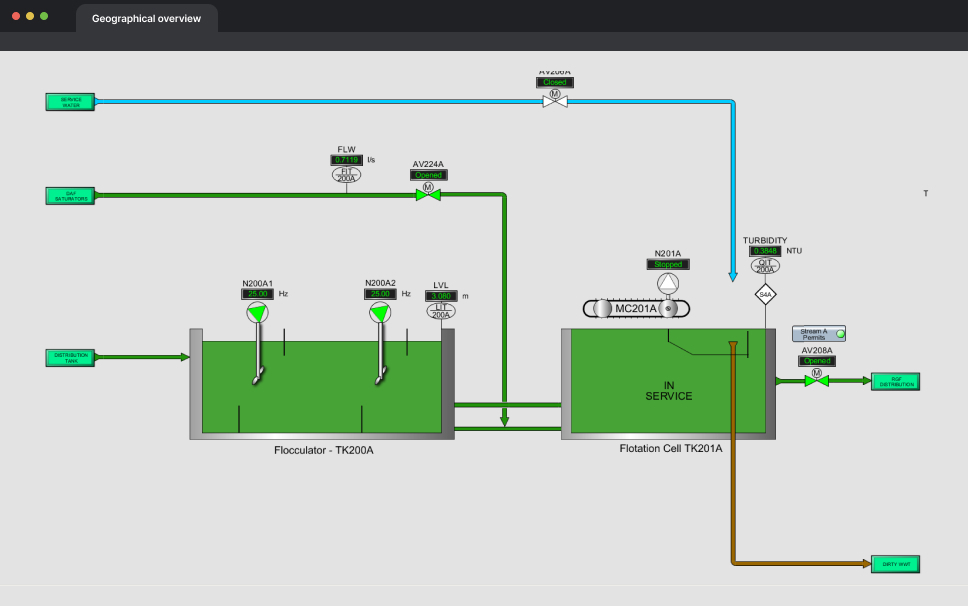Open the FLW flow value readout

coord(346,159)
